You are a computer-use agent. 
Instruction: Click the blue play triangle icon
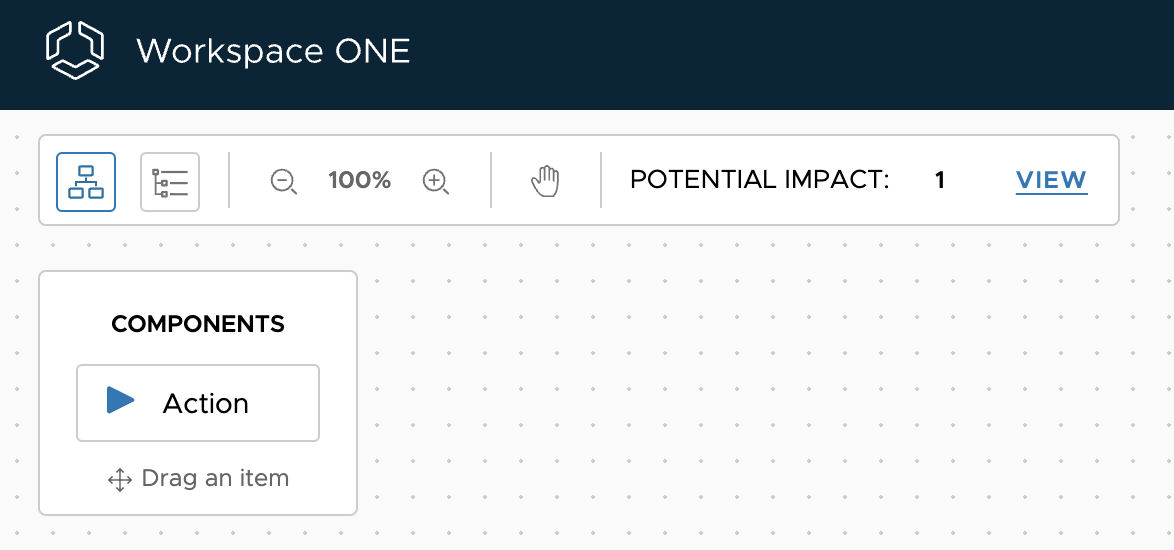pyautogui.click(x=120, y=401)
